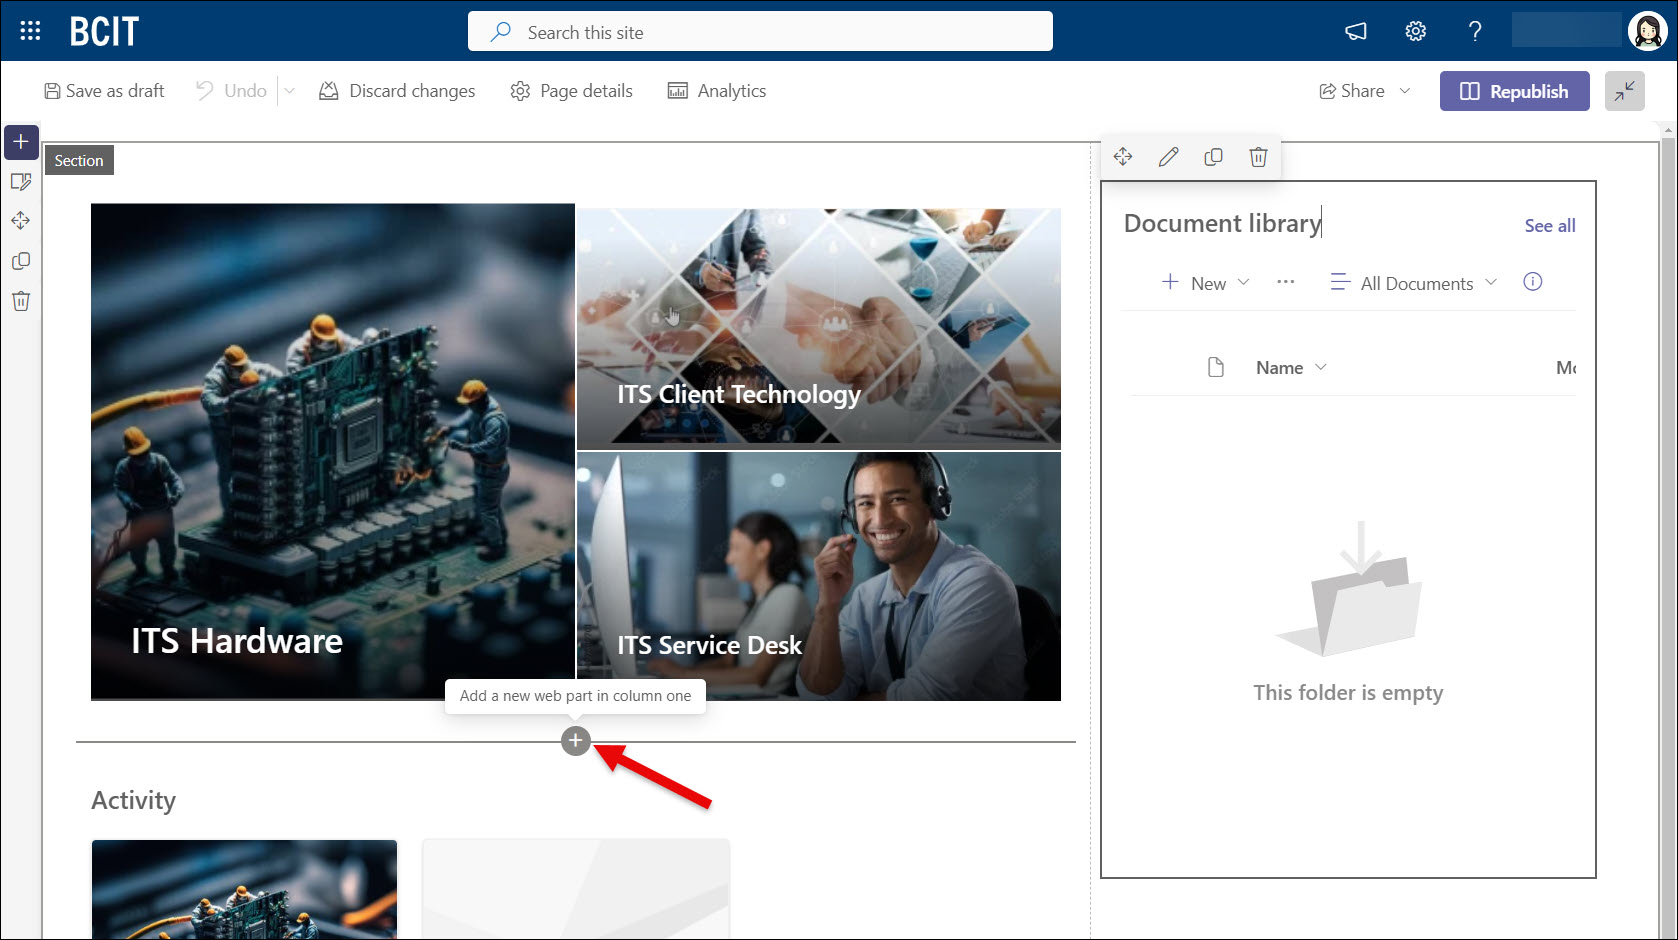The height and width of the screenshot is (940, 1678).
Task: Click the duplicate web part icon
Action: [x=1213, y=157]
